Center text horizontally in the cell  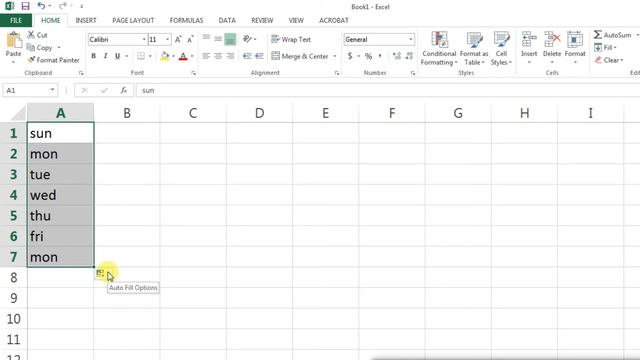[x=218, y=56]
